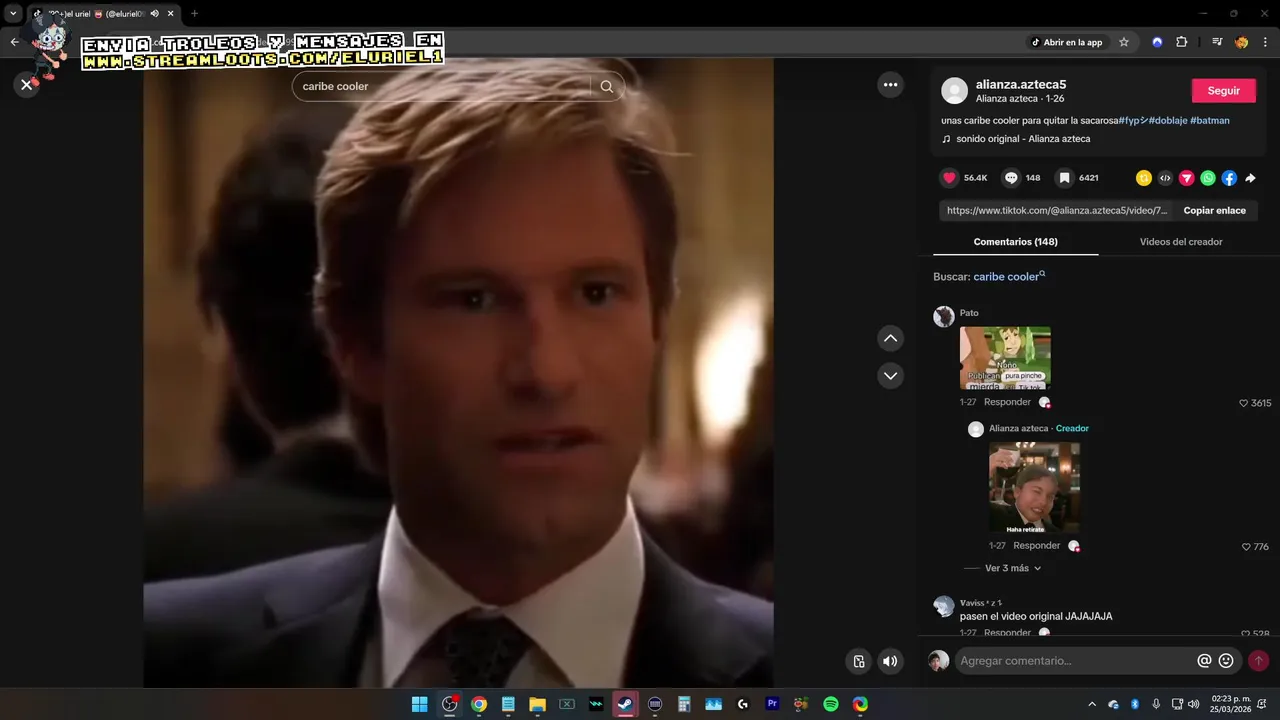
Task: Open the tab search dropdown
Action: [x=13, y=14]
